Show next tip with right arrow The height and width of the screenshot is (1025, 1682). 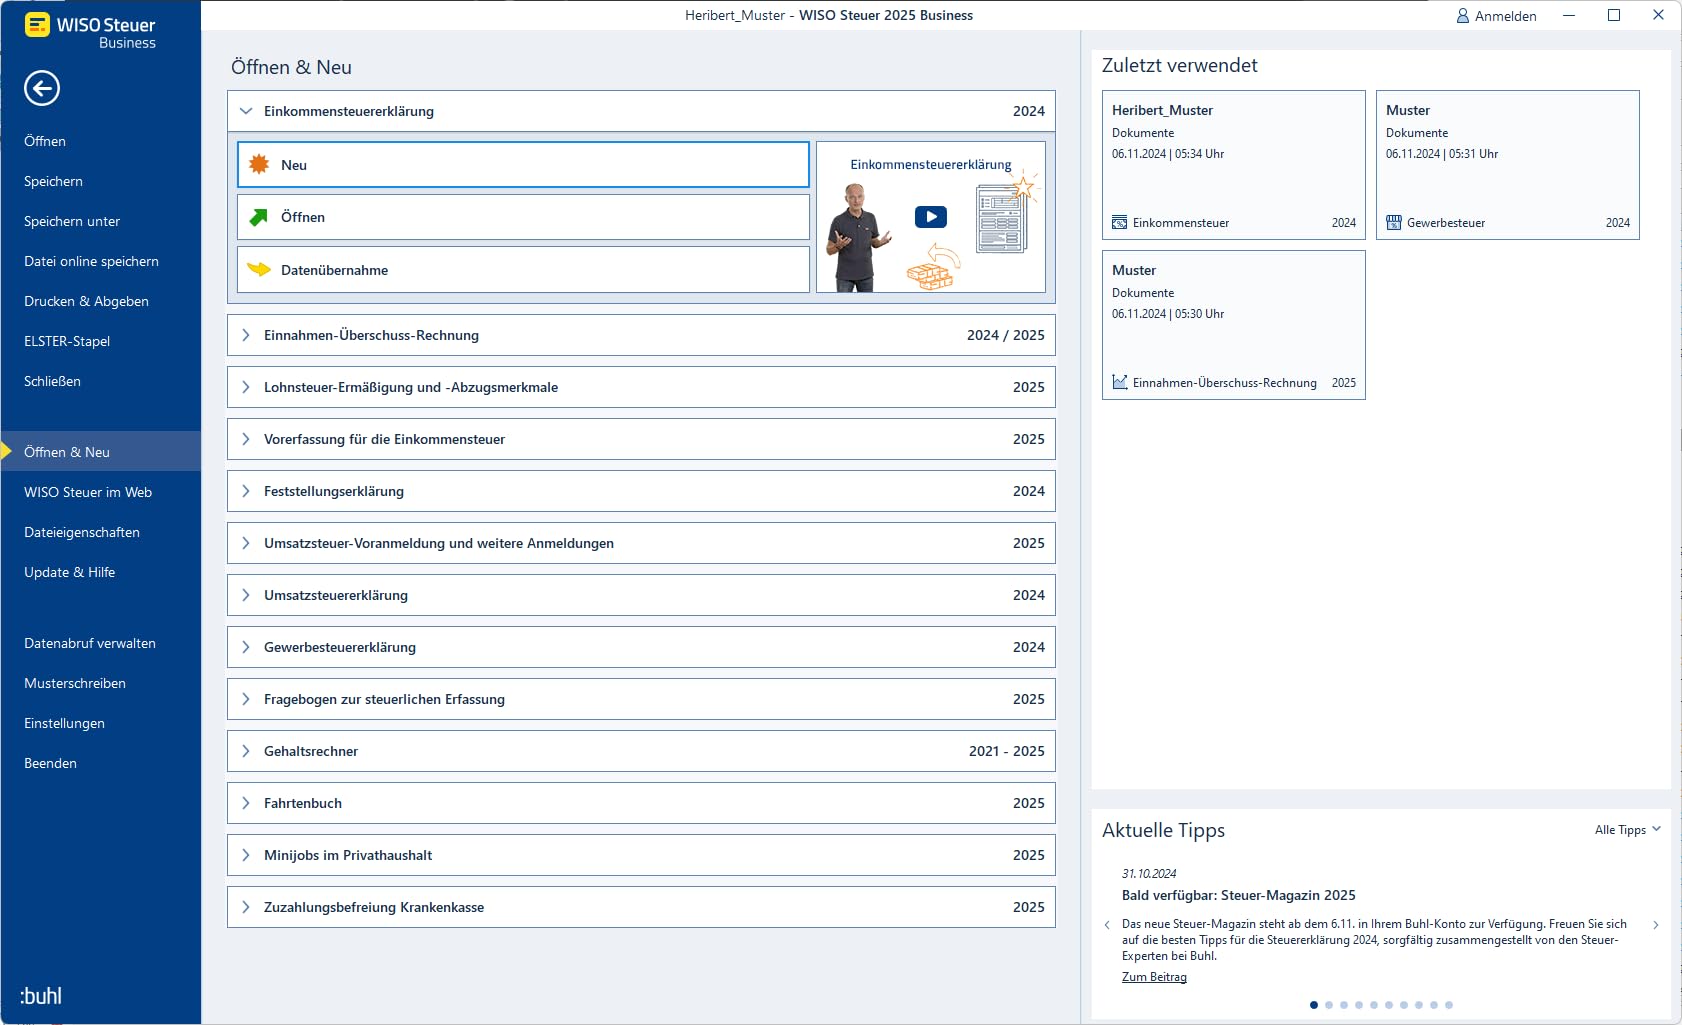point(1656,925)
